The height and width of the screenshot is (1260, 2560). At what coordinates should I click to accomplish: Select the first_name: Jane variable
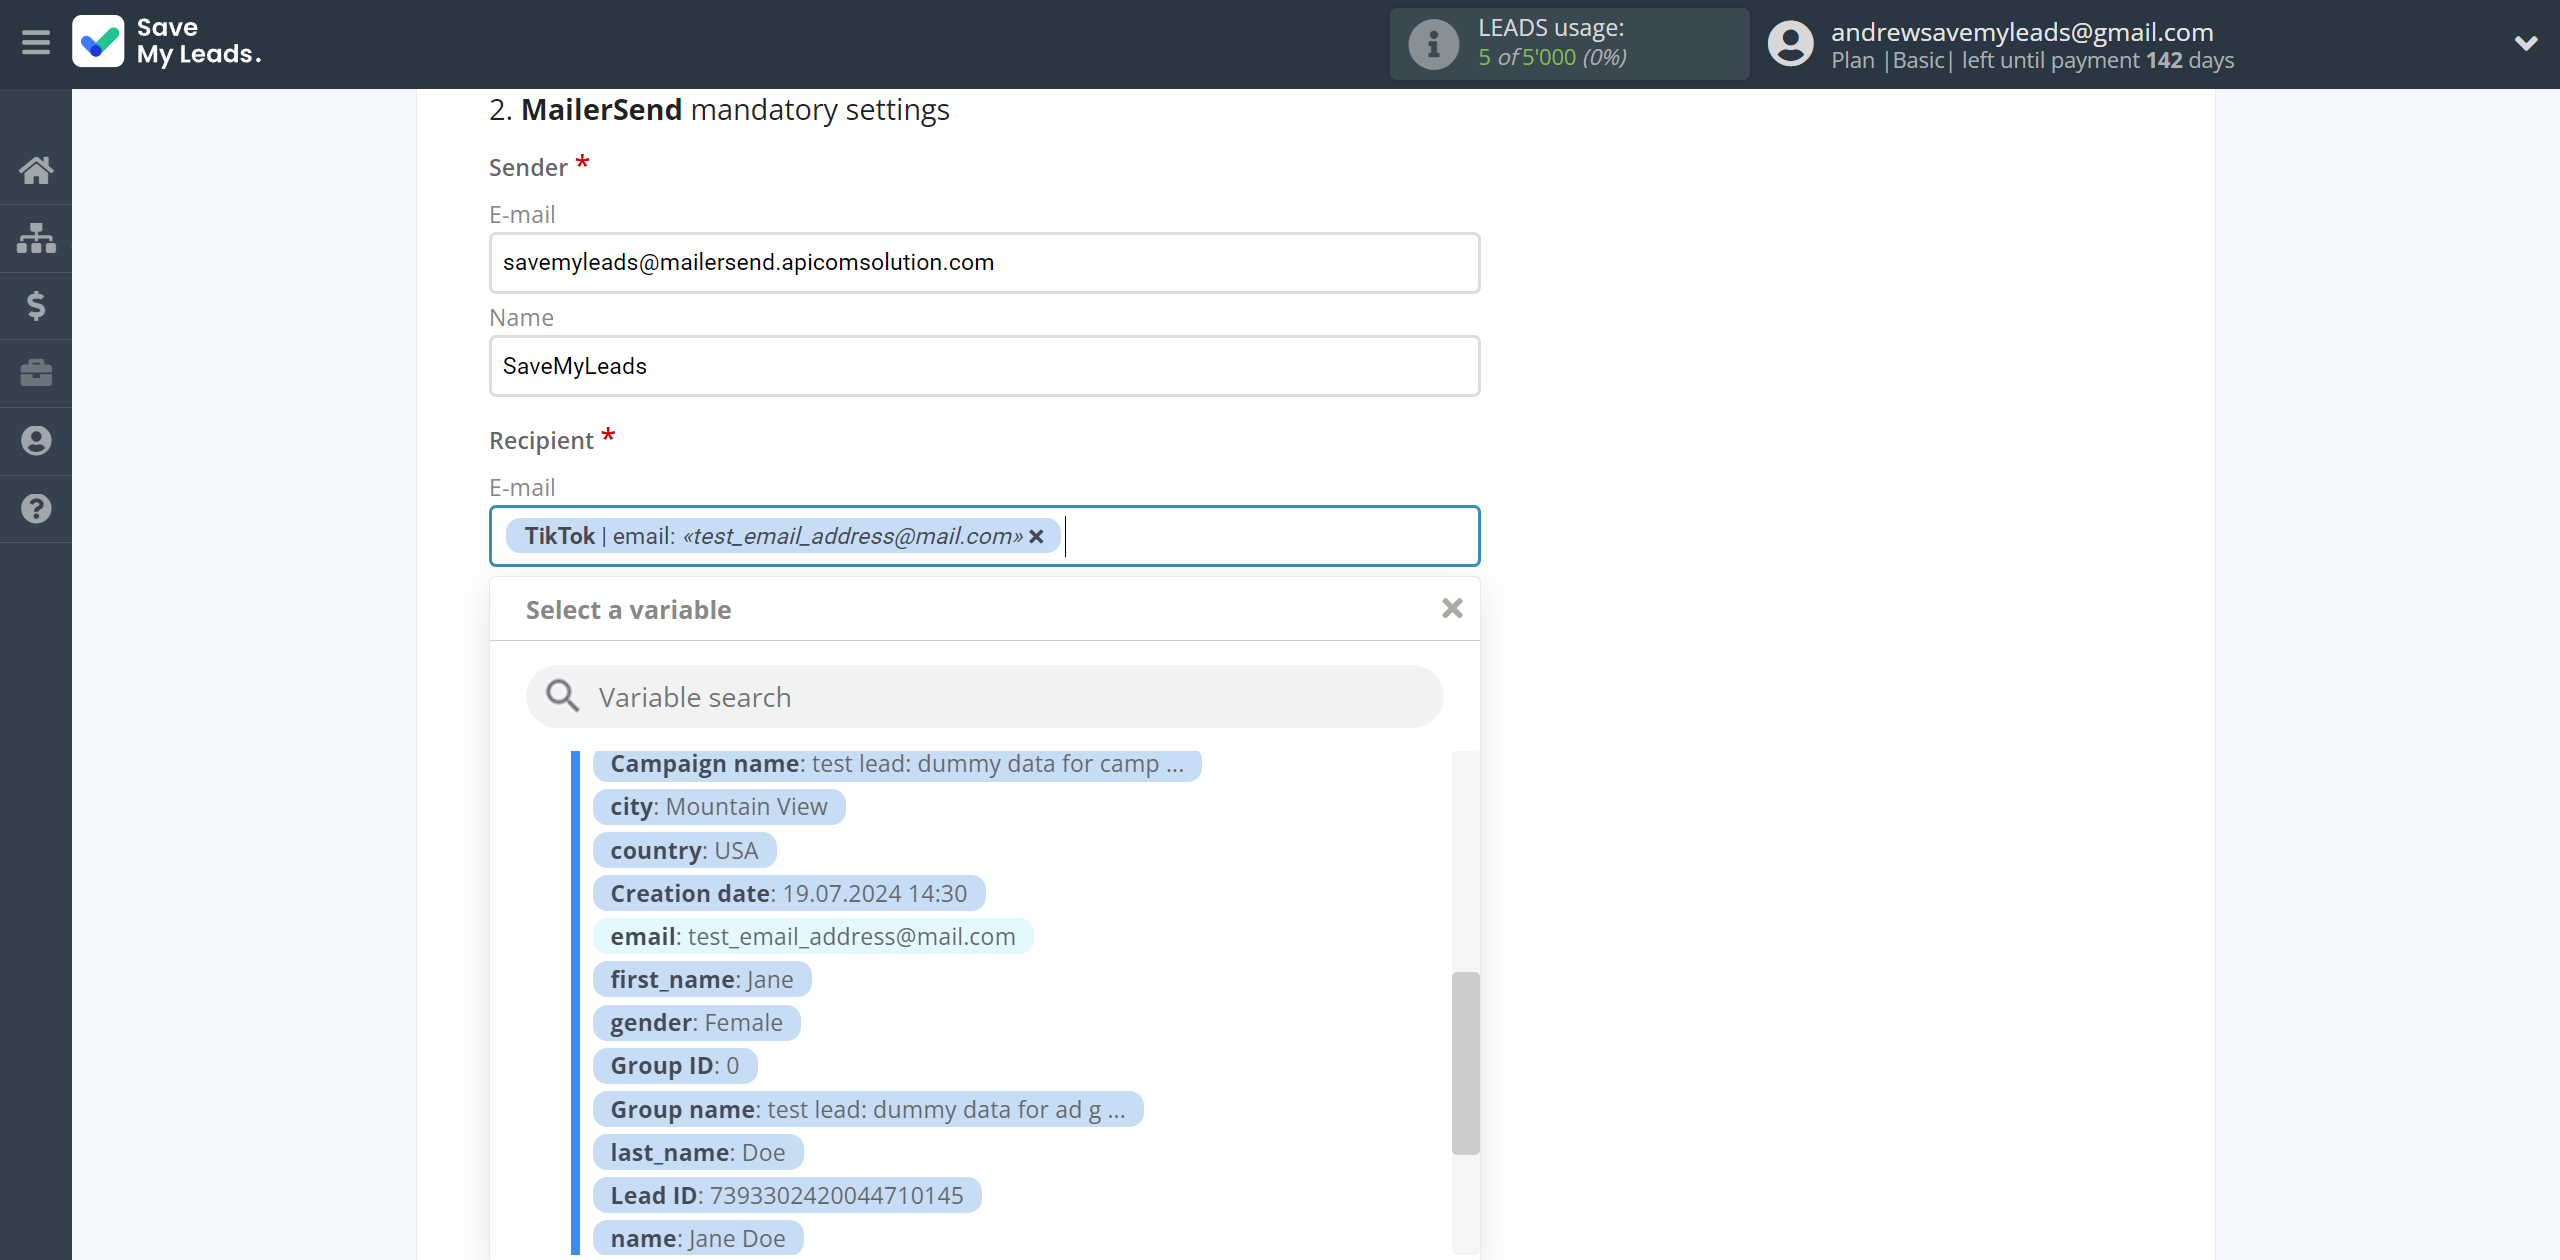tap(702, 980)
